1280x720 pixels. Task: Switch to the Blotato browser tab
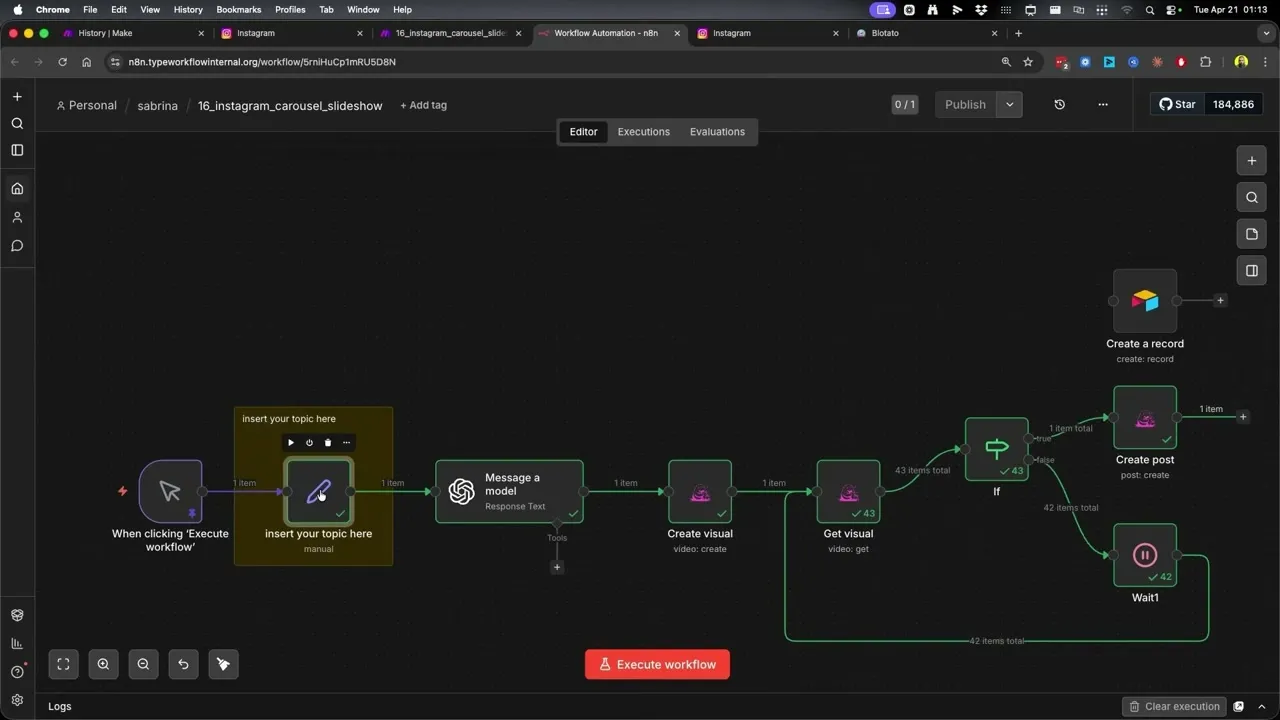927,33
